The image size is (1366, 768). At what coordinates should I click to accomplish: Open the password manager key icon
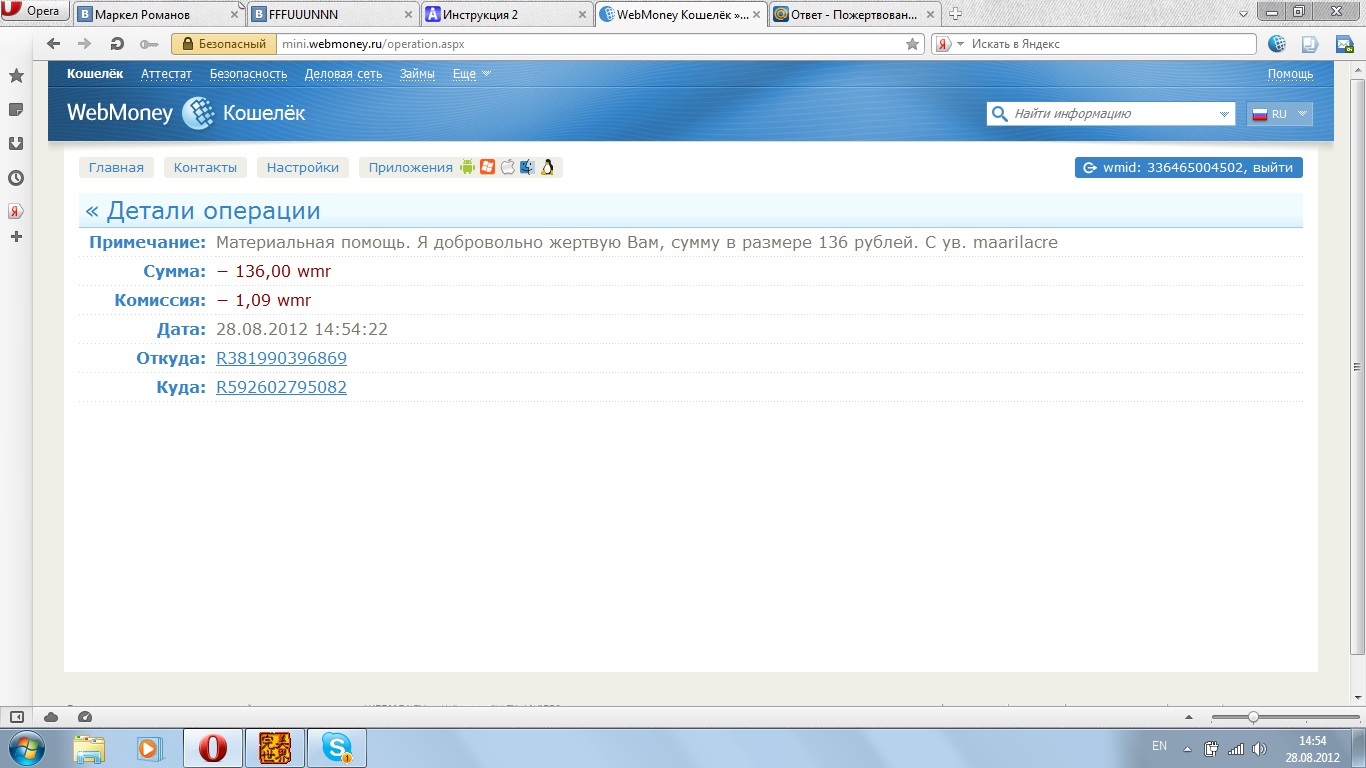149,44
